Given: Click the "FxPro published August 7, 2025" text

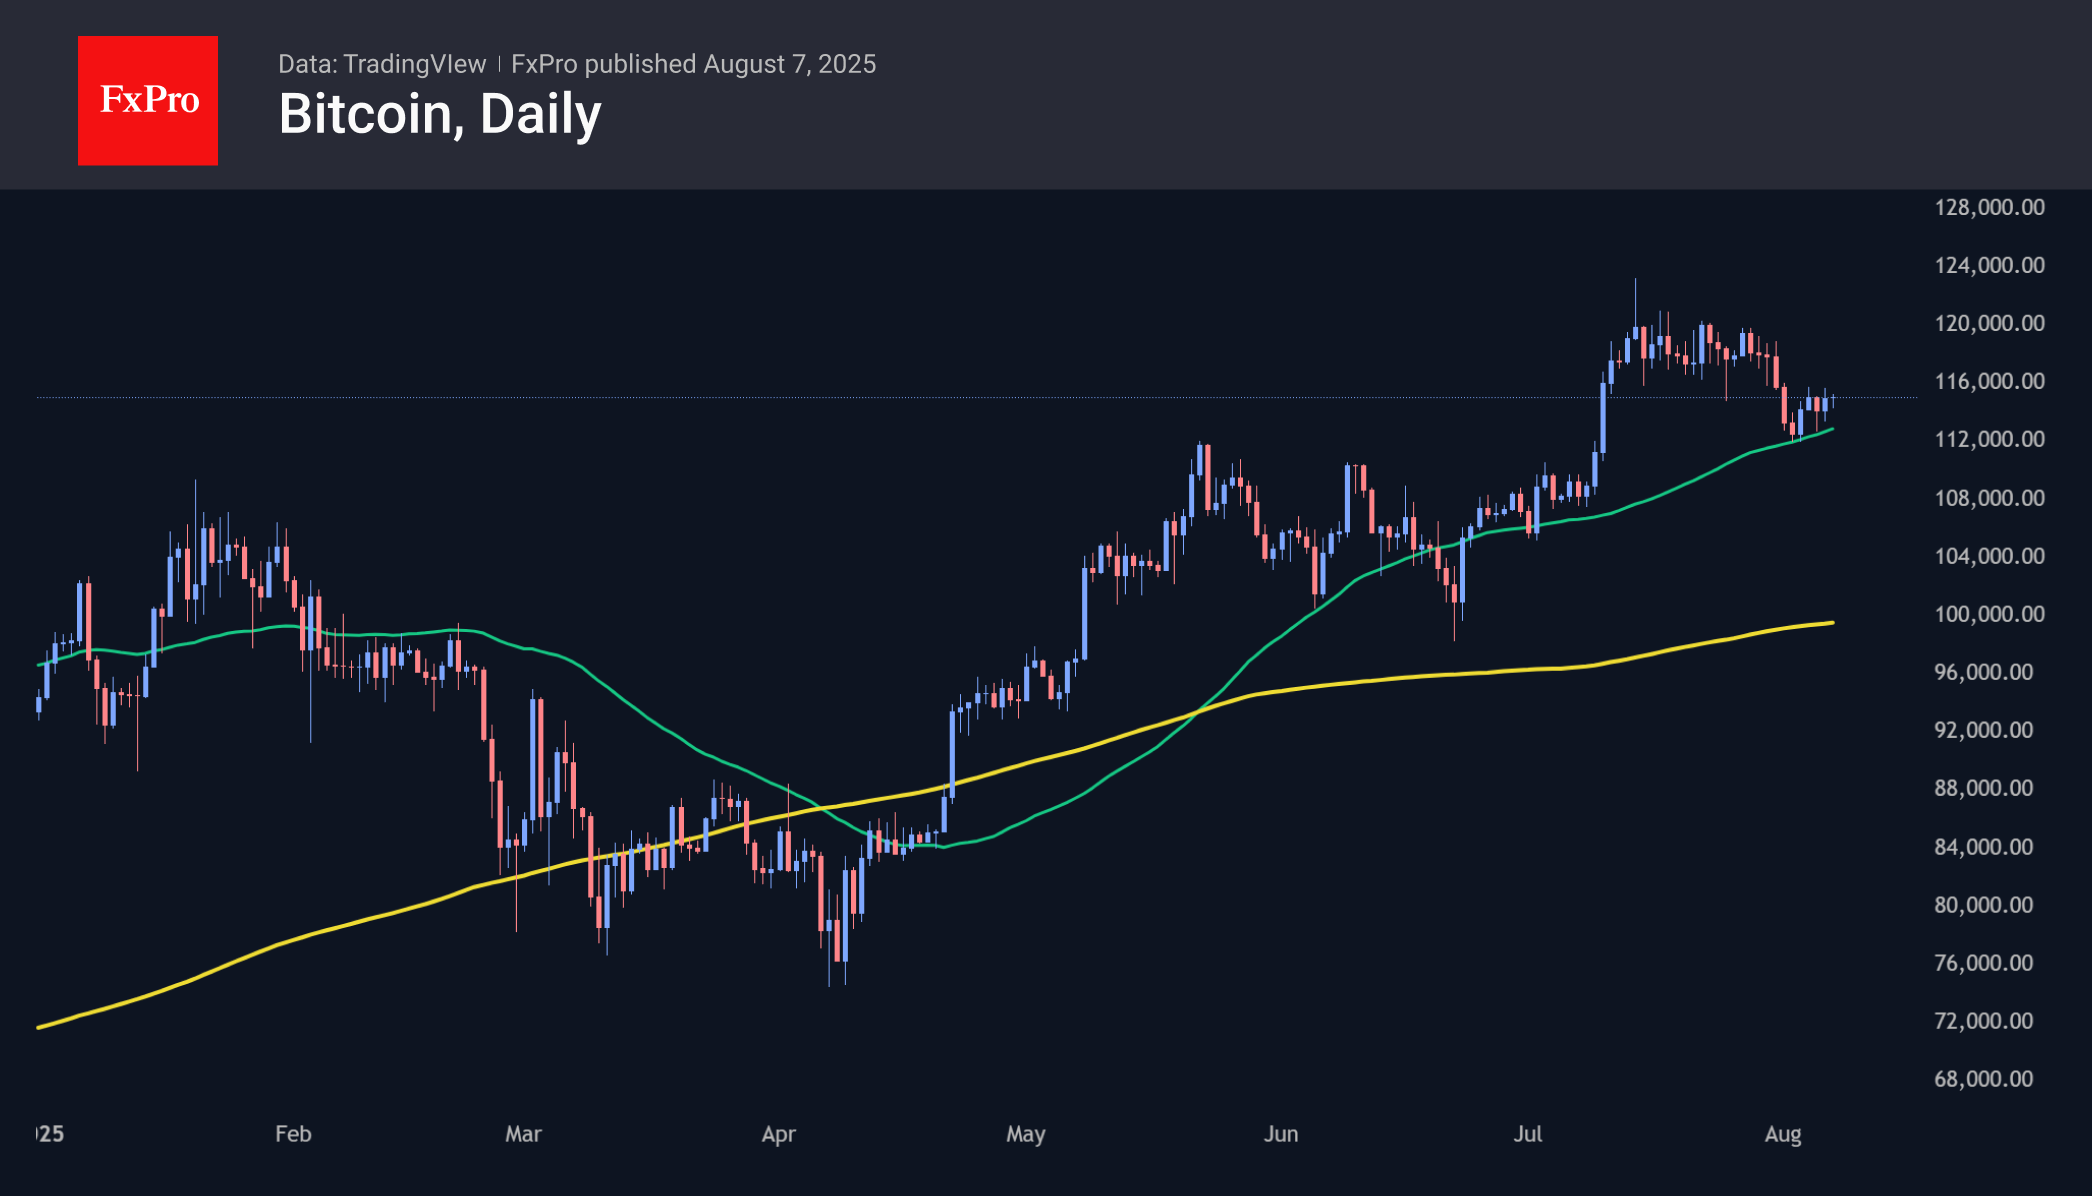Looking at the screenshot, I should tap(693, 64).
